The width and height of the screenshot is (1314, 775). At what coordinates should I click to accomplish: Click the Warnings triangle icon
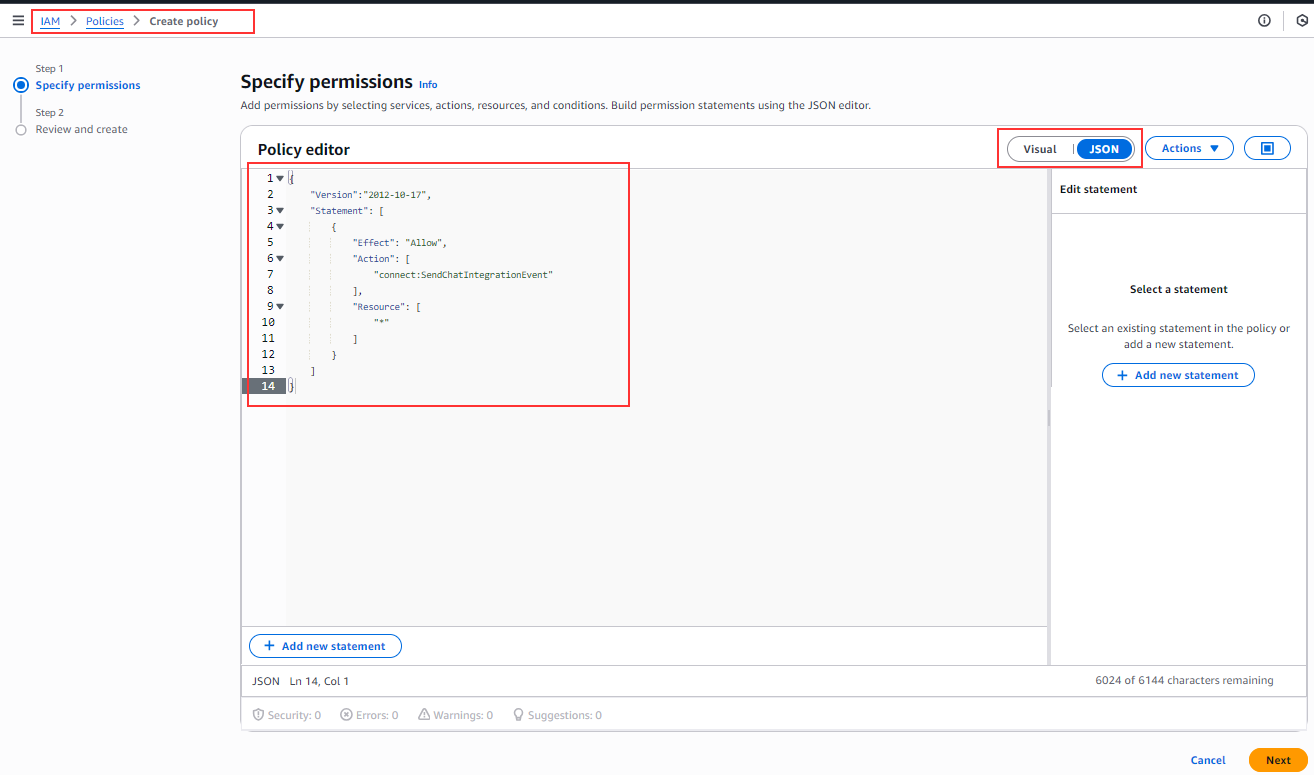[x=424, y=715]
